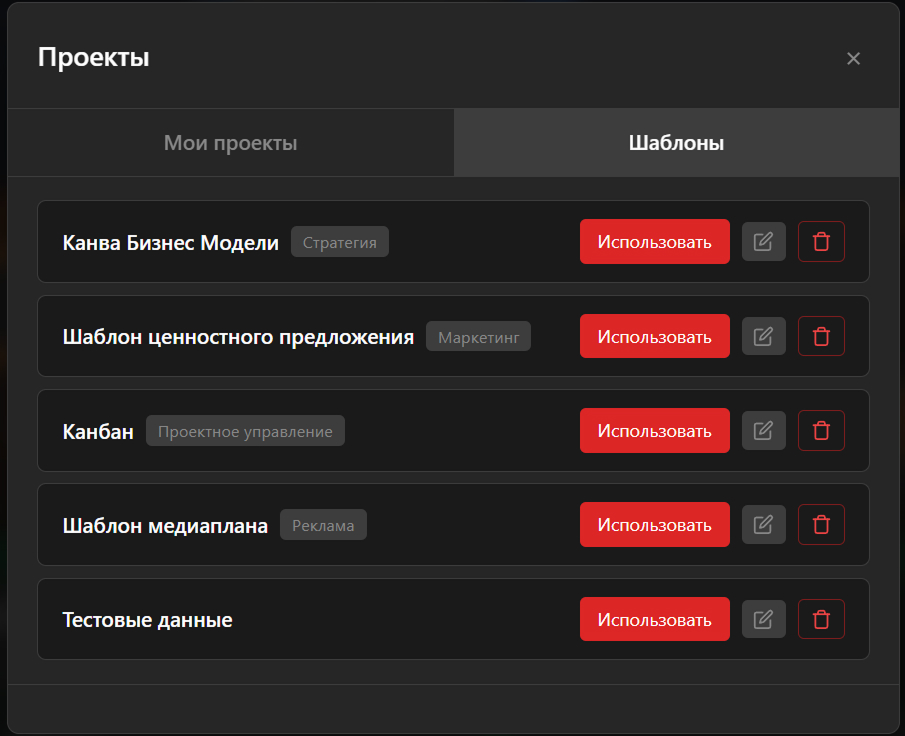Open the edit pencil for Канбан
905x736 pixels.
point(764,431)
